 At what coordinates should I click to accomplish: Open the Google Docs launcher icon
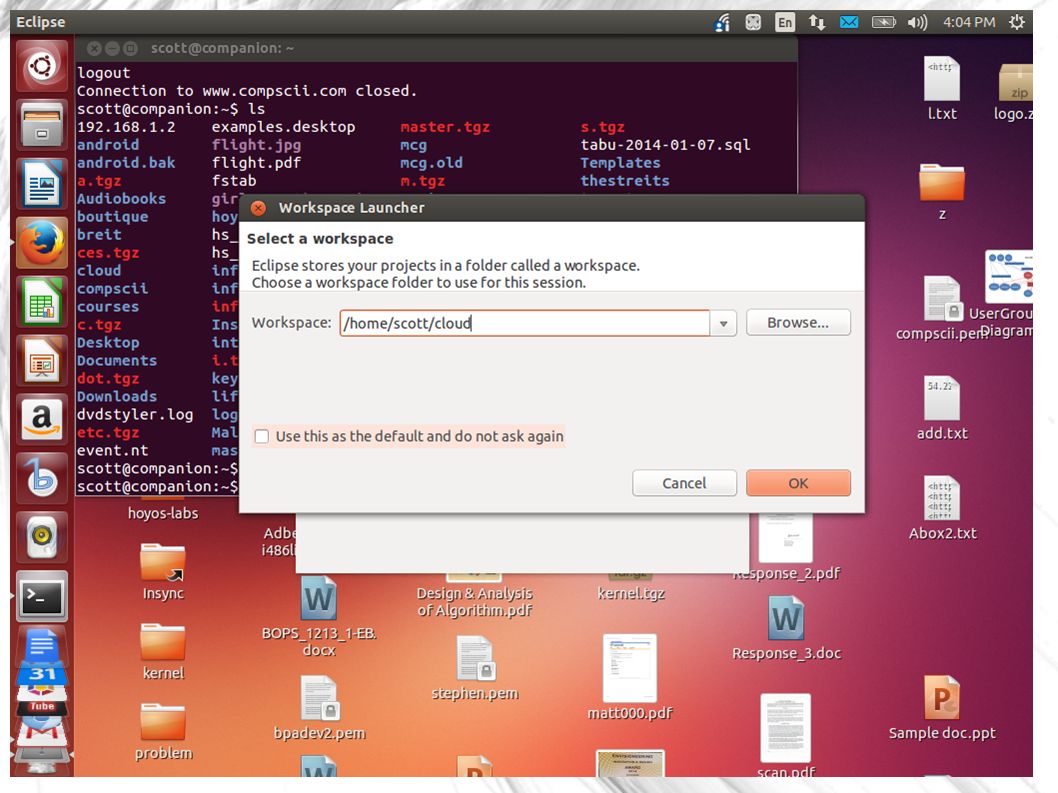pos(42,645)
